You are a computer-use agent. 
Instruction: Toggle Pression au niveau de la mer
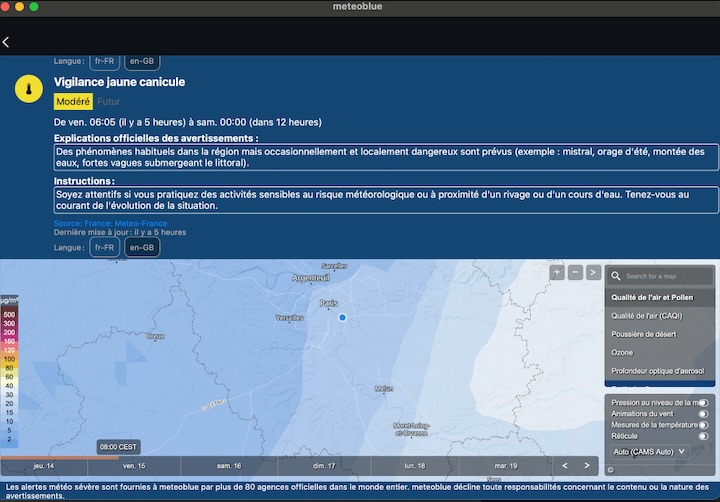pyautogui.click(x=703, y=402)
